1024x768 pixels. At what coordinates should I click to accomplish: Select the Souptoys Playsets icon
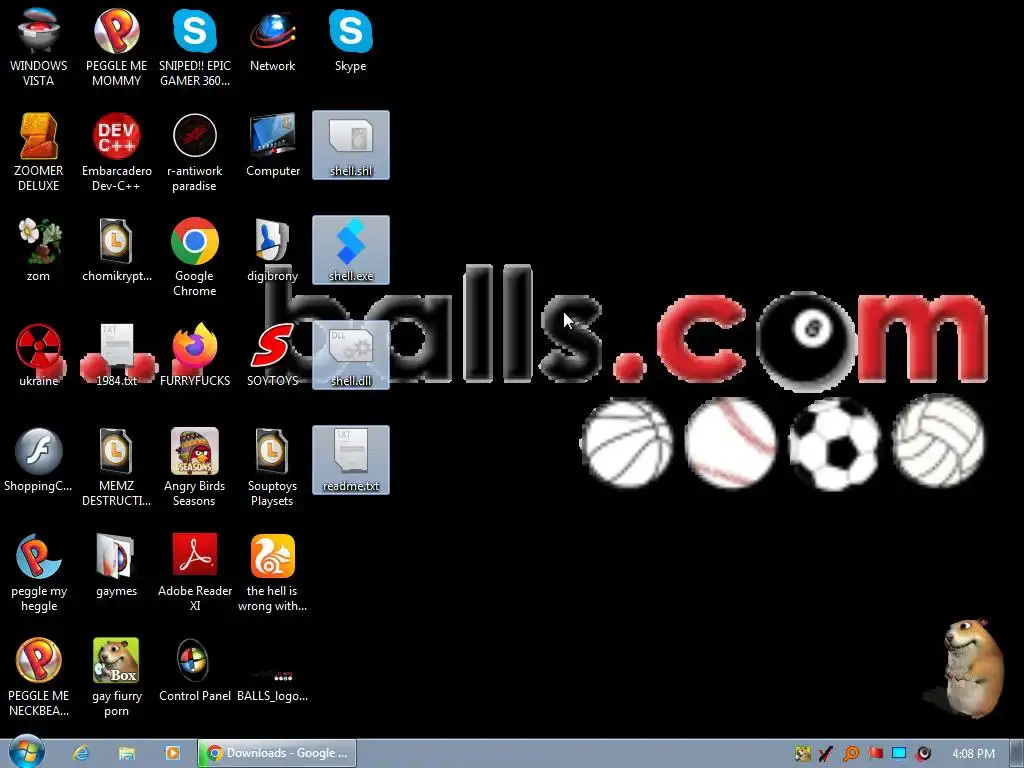click(272, 467)
